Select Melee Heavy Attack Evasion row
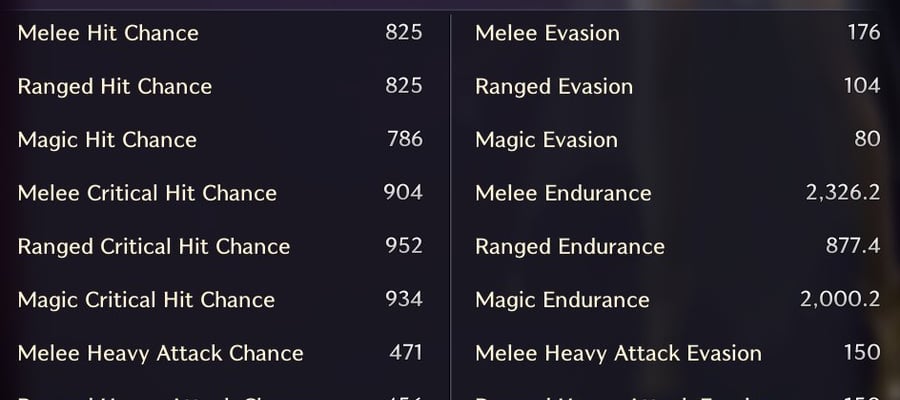Image resolution: width=900 pixels, height=400 pixels. coord(678,353)
